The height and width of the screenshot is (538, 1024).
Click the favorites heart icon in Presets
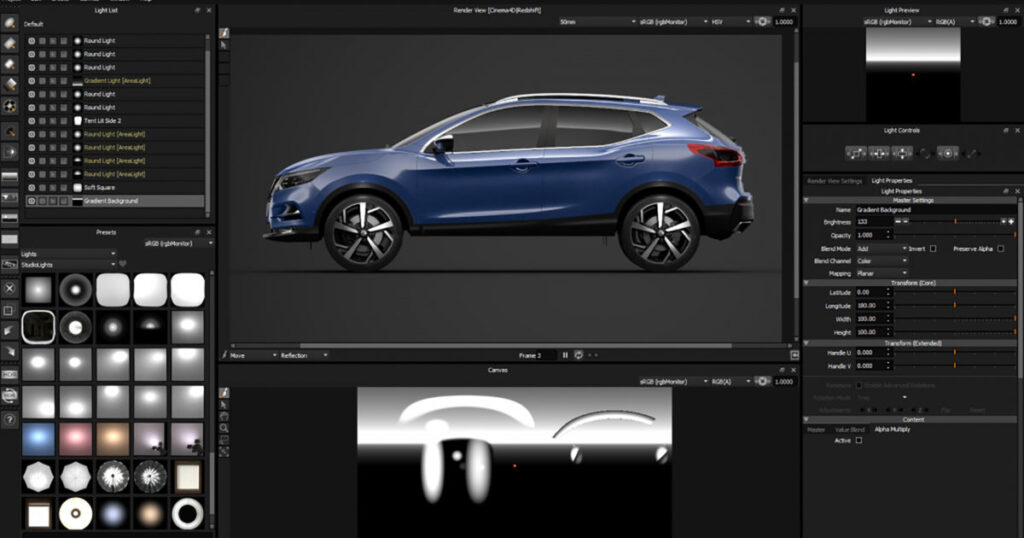123,264
